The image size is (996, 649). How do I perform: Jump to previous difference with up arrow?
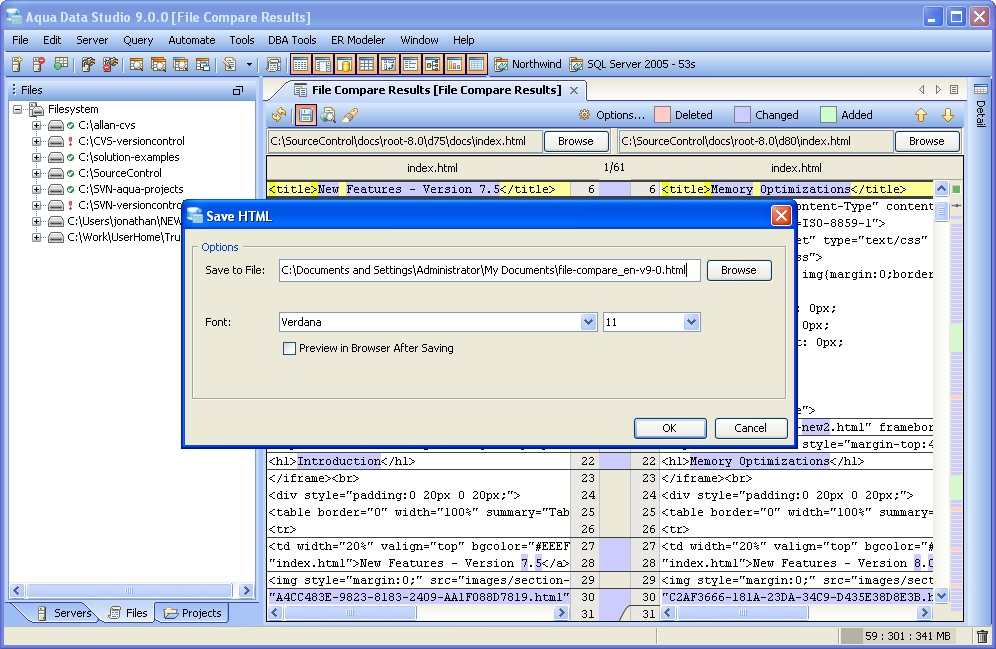point(921,115)
